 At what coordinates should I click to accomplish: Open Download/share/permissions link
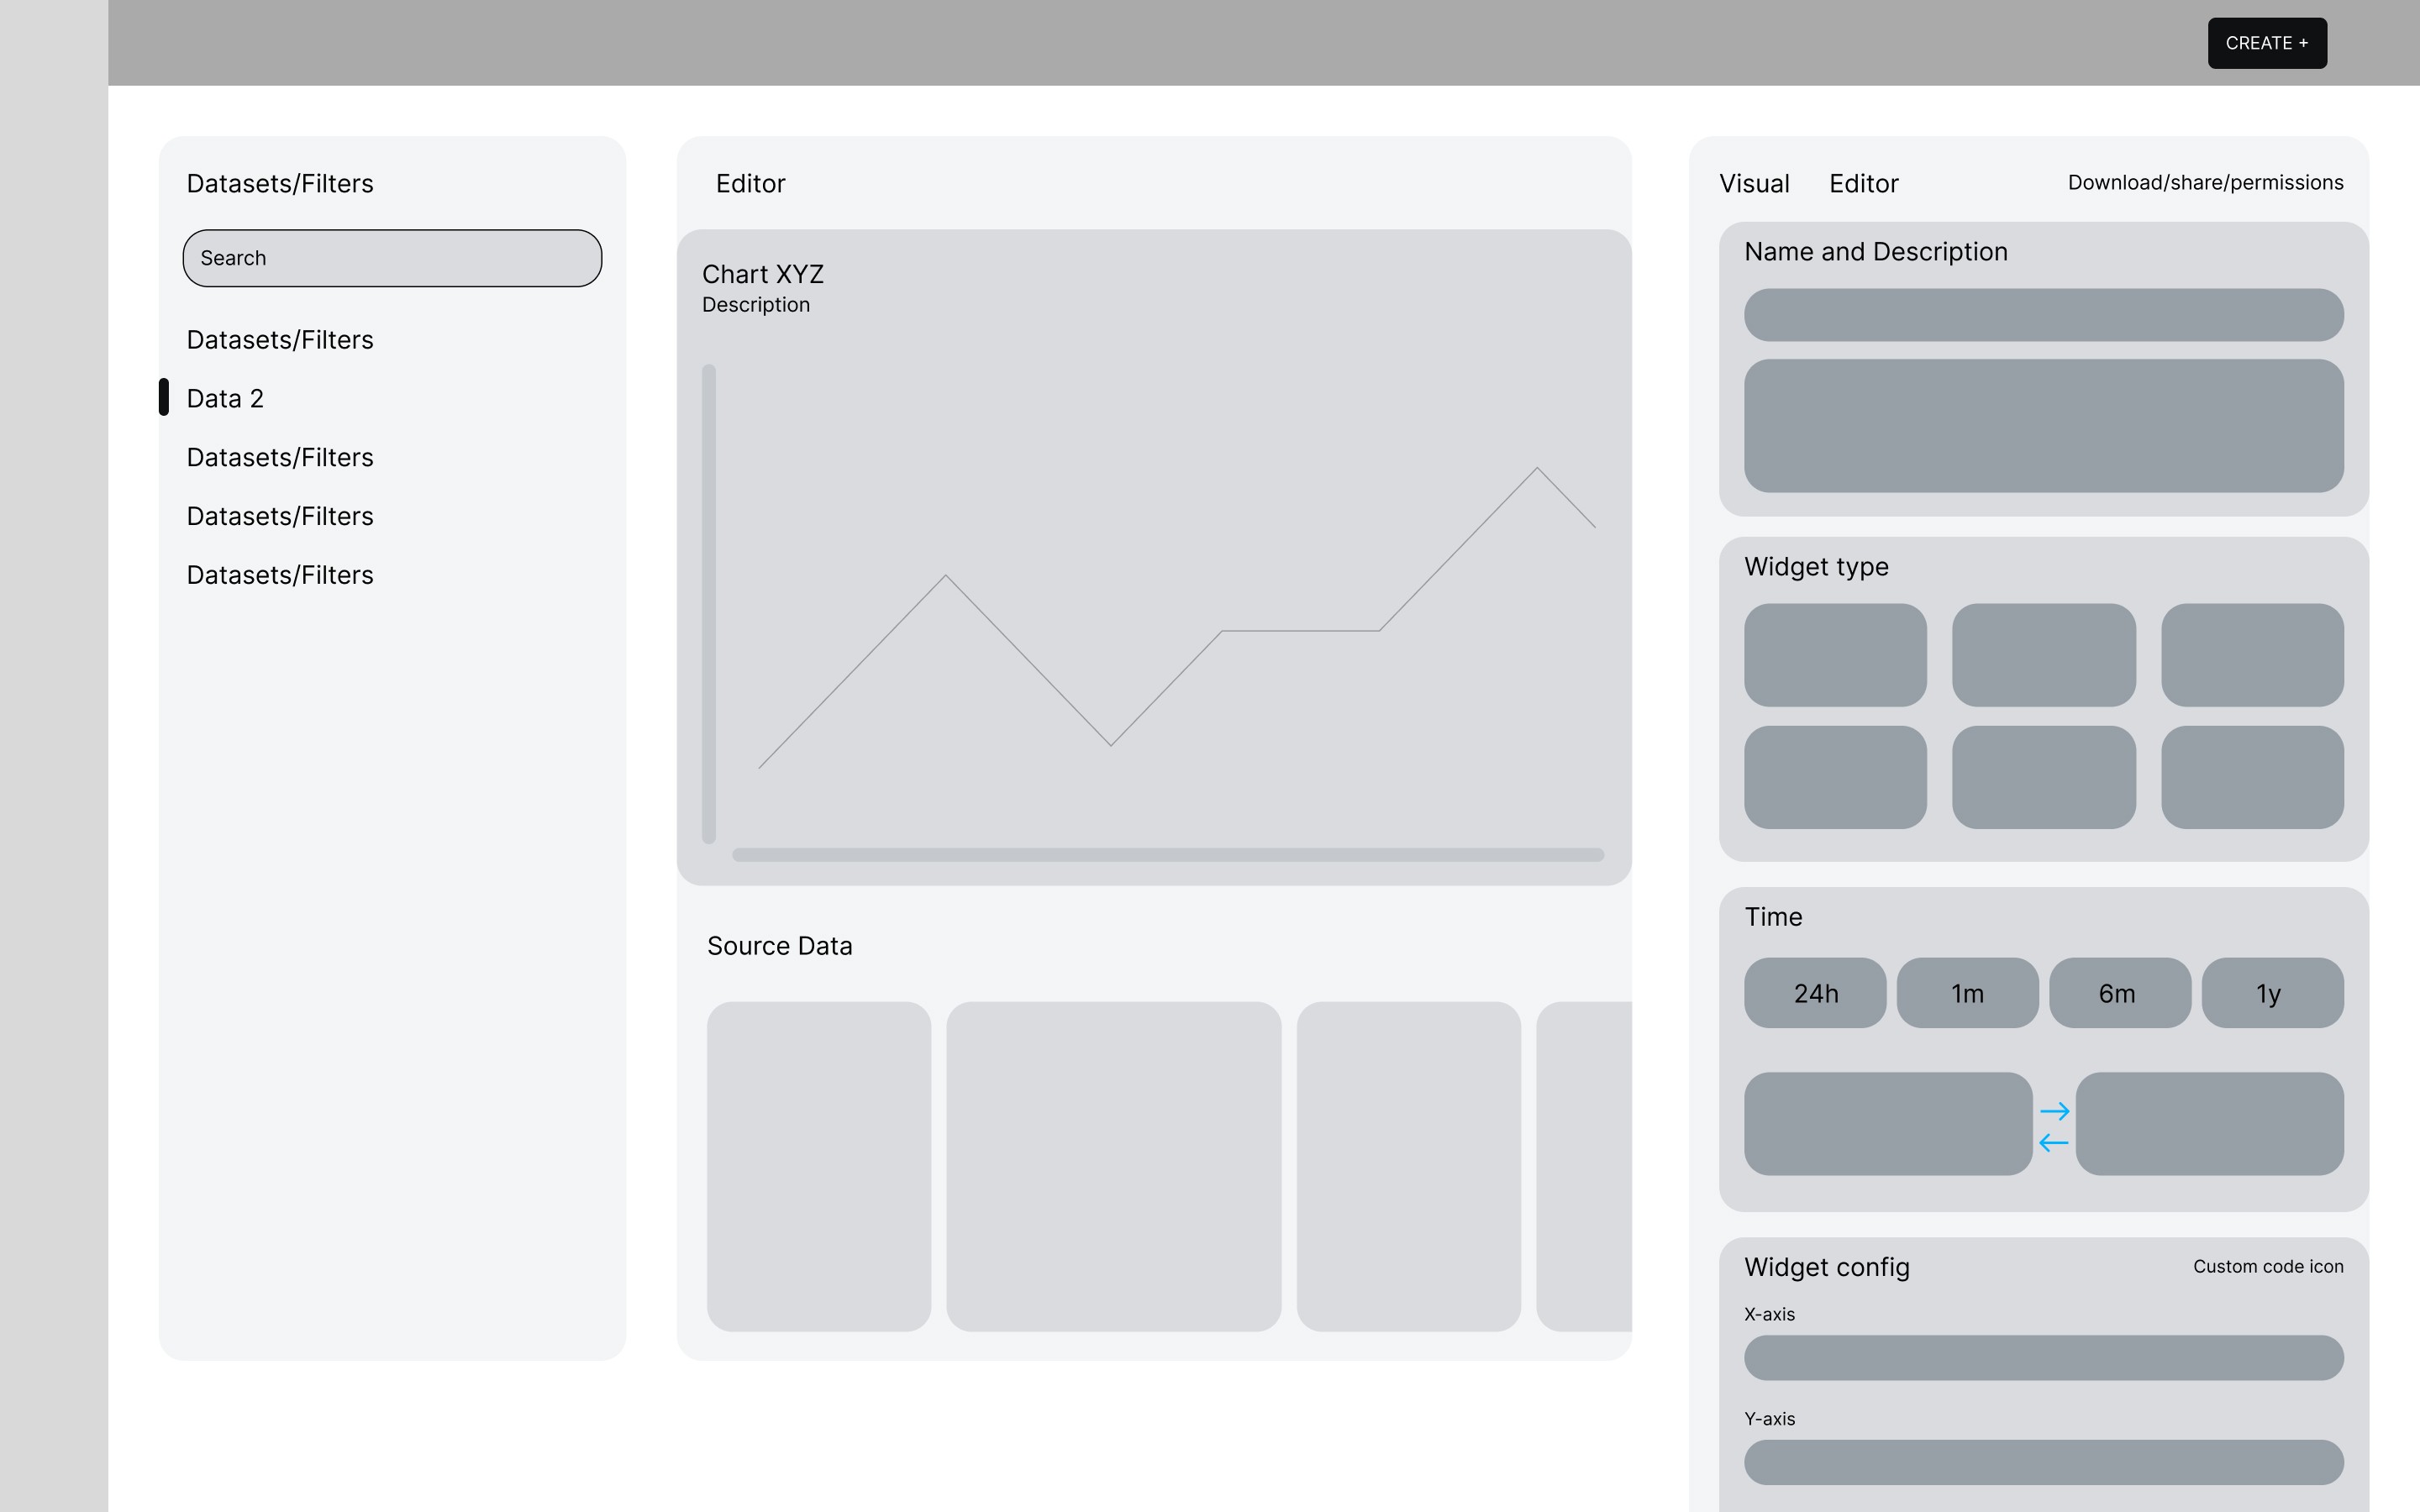click(x=2205, y=183)
